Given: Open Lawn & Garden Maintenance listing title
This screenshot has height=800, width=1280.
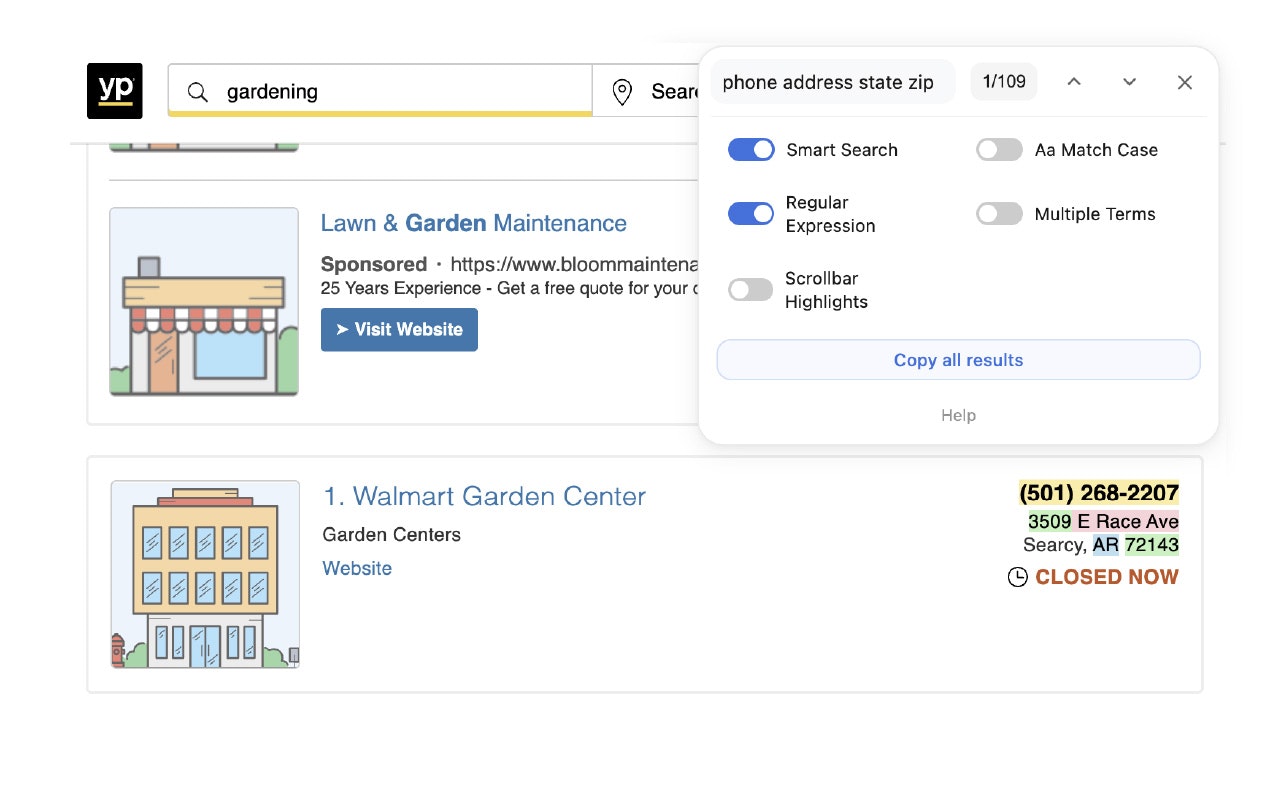Looking at the screenshot, I should pos(474,223).
